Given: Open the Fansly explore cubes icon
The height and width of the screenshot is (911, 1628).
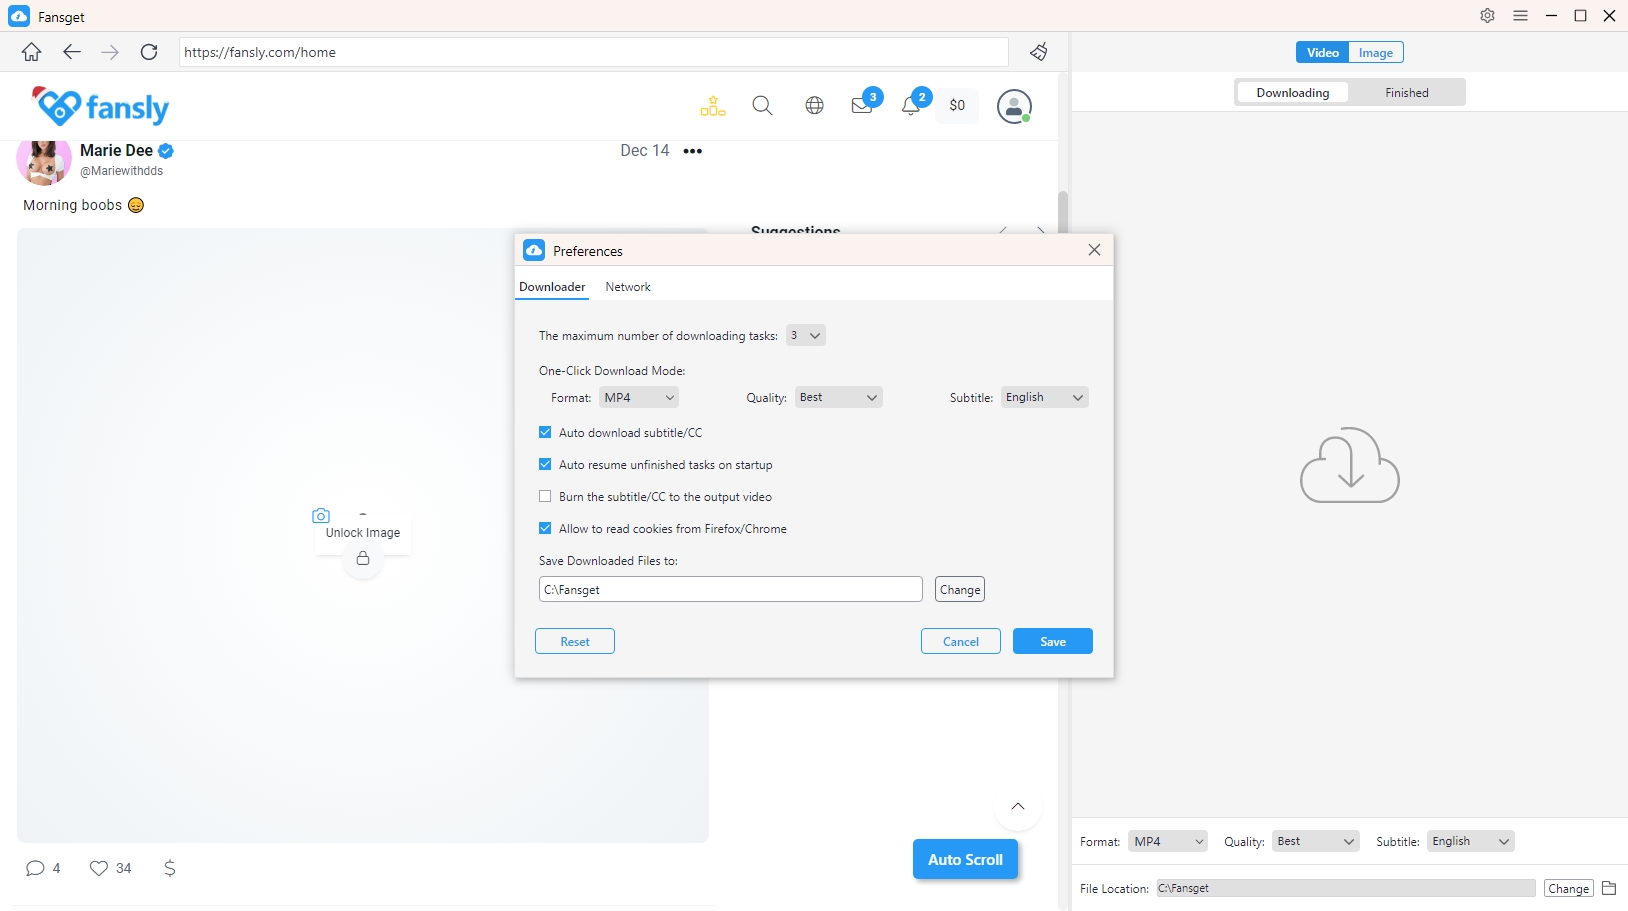Looking at the screenshot, I should coord(713,106).
